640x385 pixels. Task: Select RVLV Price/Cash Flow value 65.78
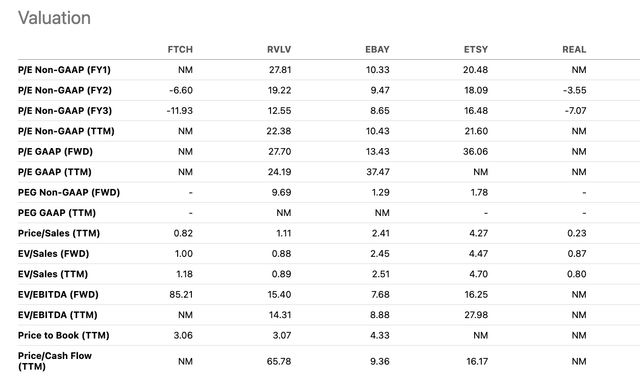coord(279,361)
